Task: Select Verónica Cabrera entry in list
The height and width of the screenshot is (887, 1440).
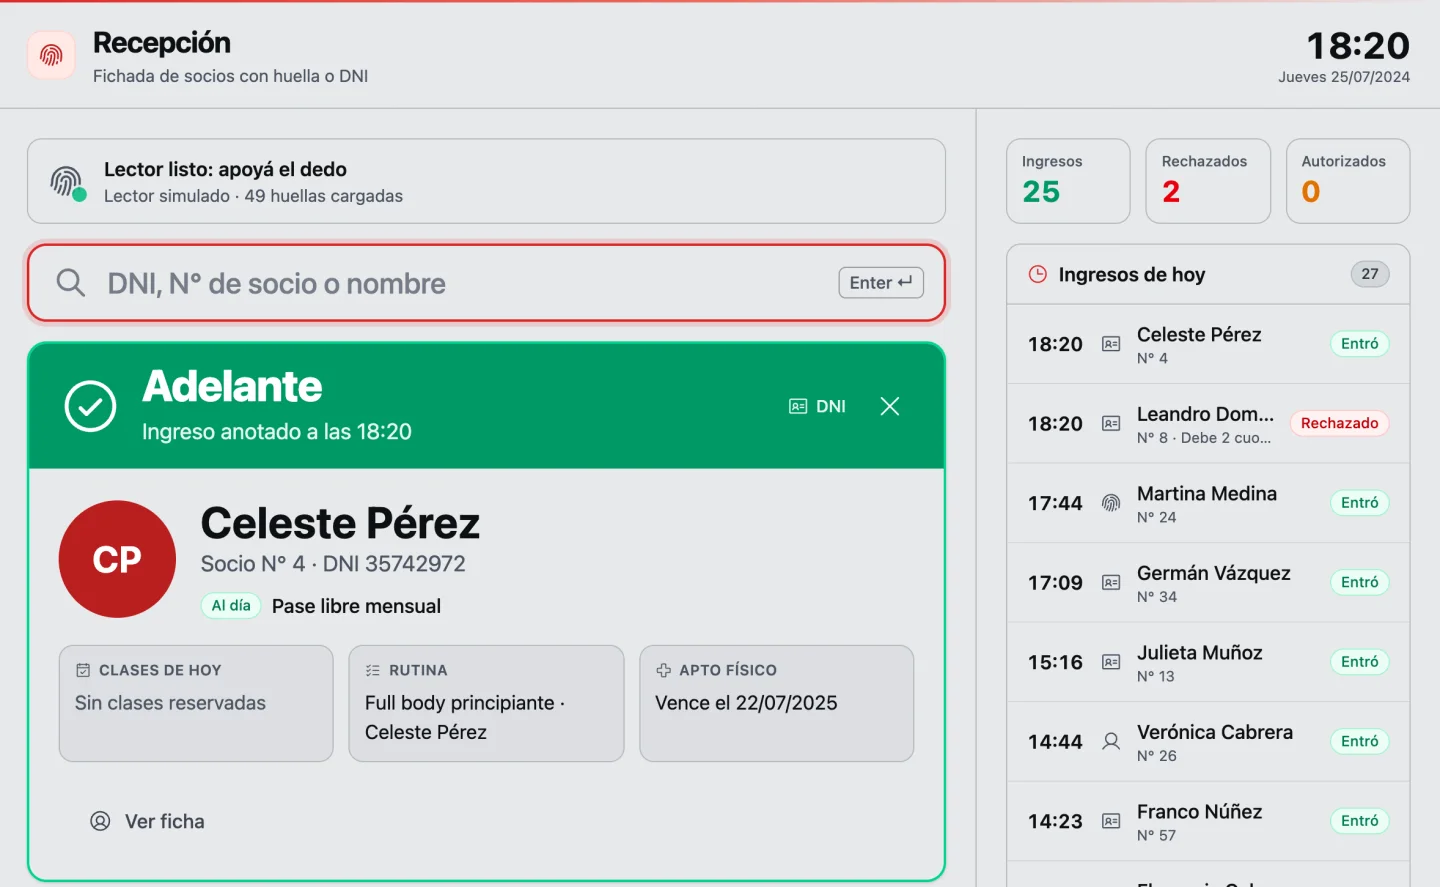Action: 1208,742
